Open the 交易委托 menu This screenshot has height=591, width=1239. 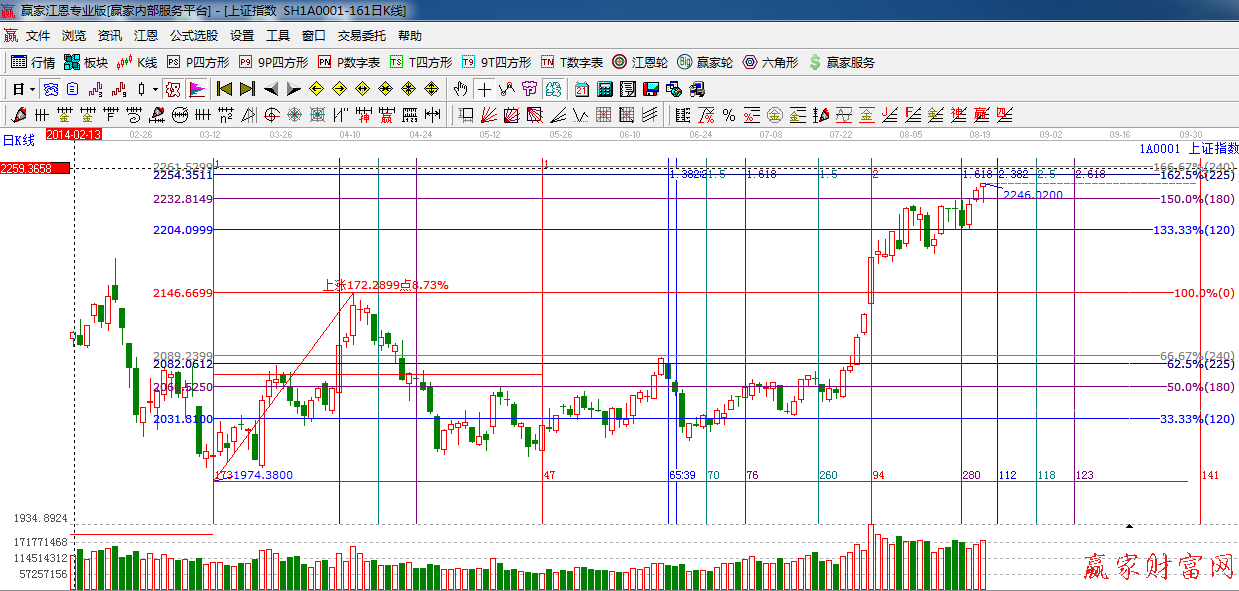[x=361, y=36]
